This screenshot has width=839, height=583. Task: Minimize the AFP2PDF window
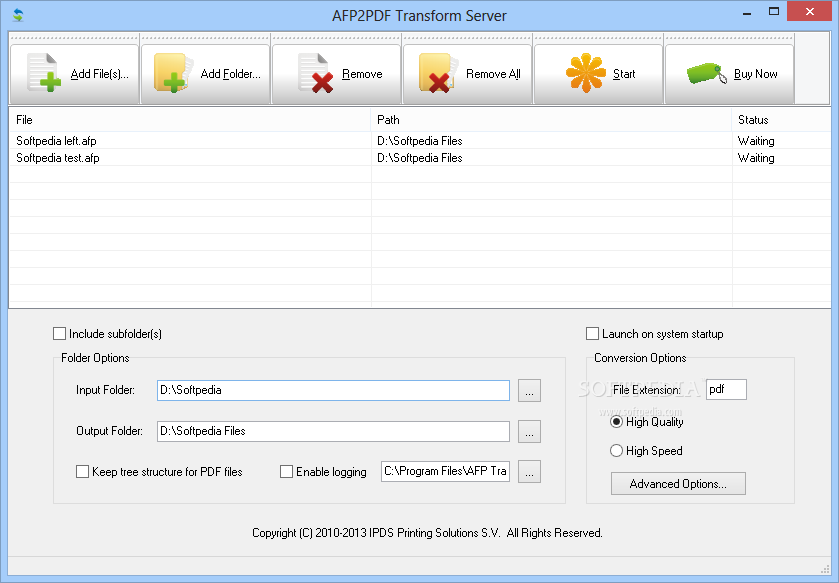[x=747, y=12]
